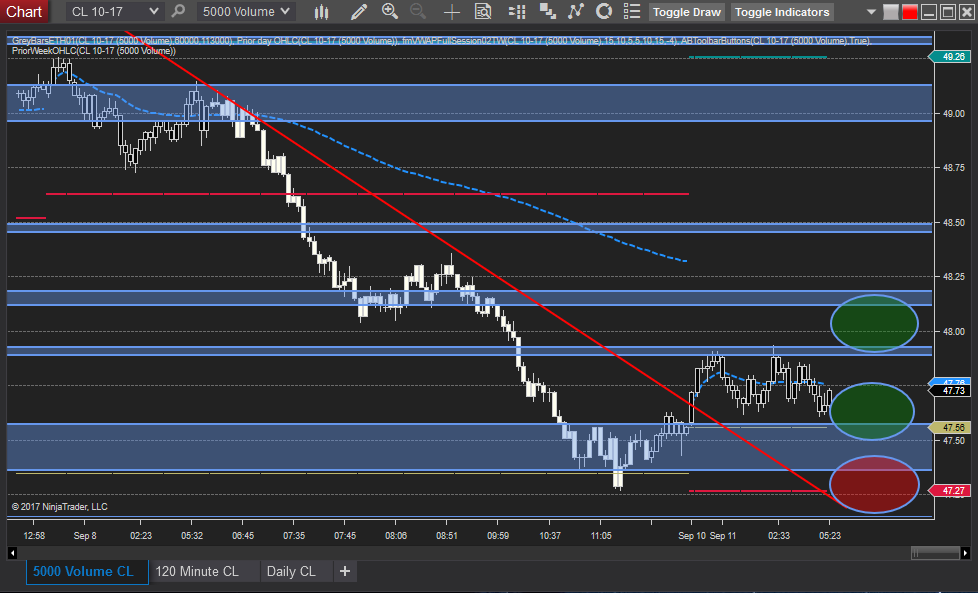The width and height of the screenshot is (978, 593).
Task: Click the gray window link button
Action: [x=891, y=12]
